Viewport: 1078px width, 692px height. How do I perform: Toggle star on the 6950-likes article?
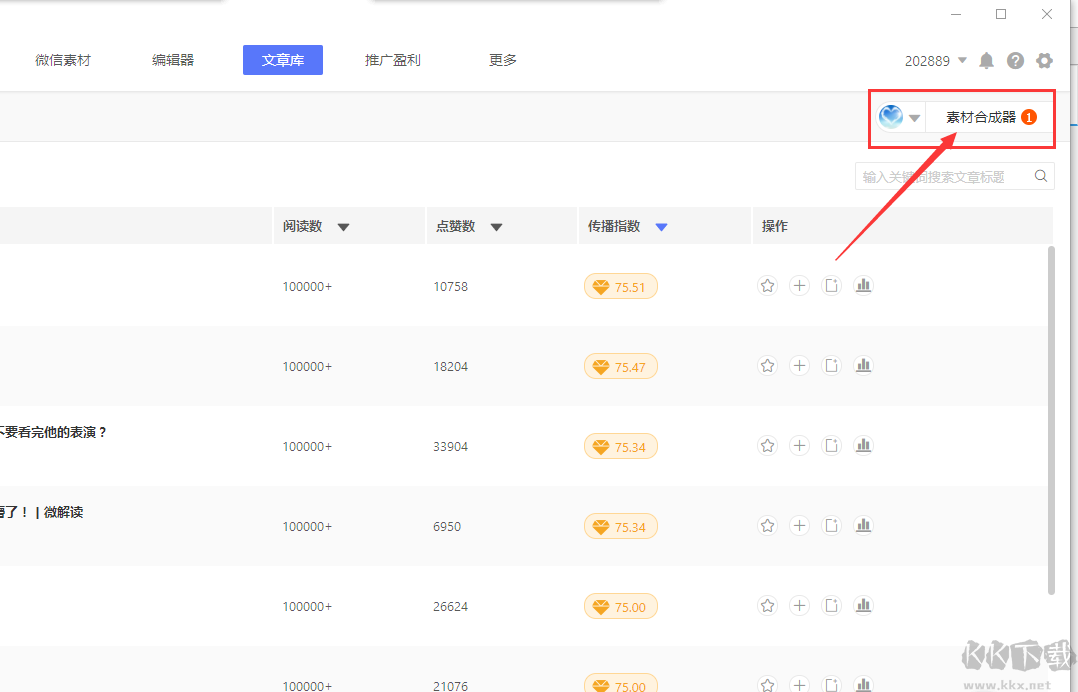pos(767,526)
